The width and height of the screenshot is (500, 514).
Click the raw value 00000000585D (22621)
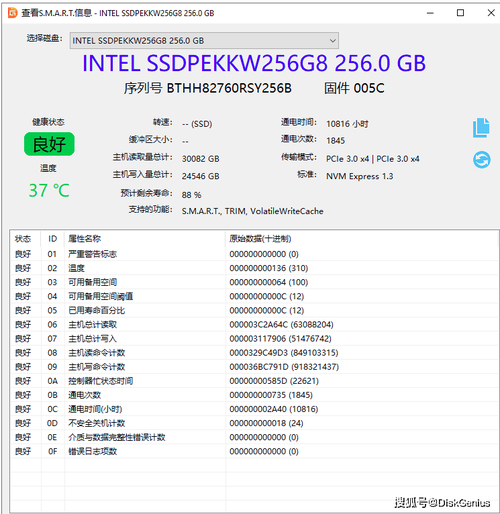click(x=274, y=381)
